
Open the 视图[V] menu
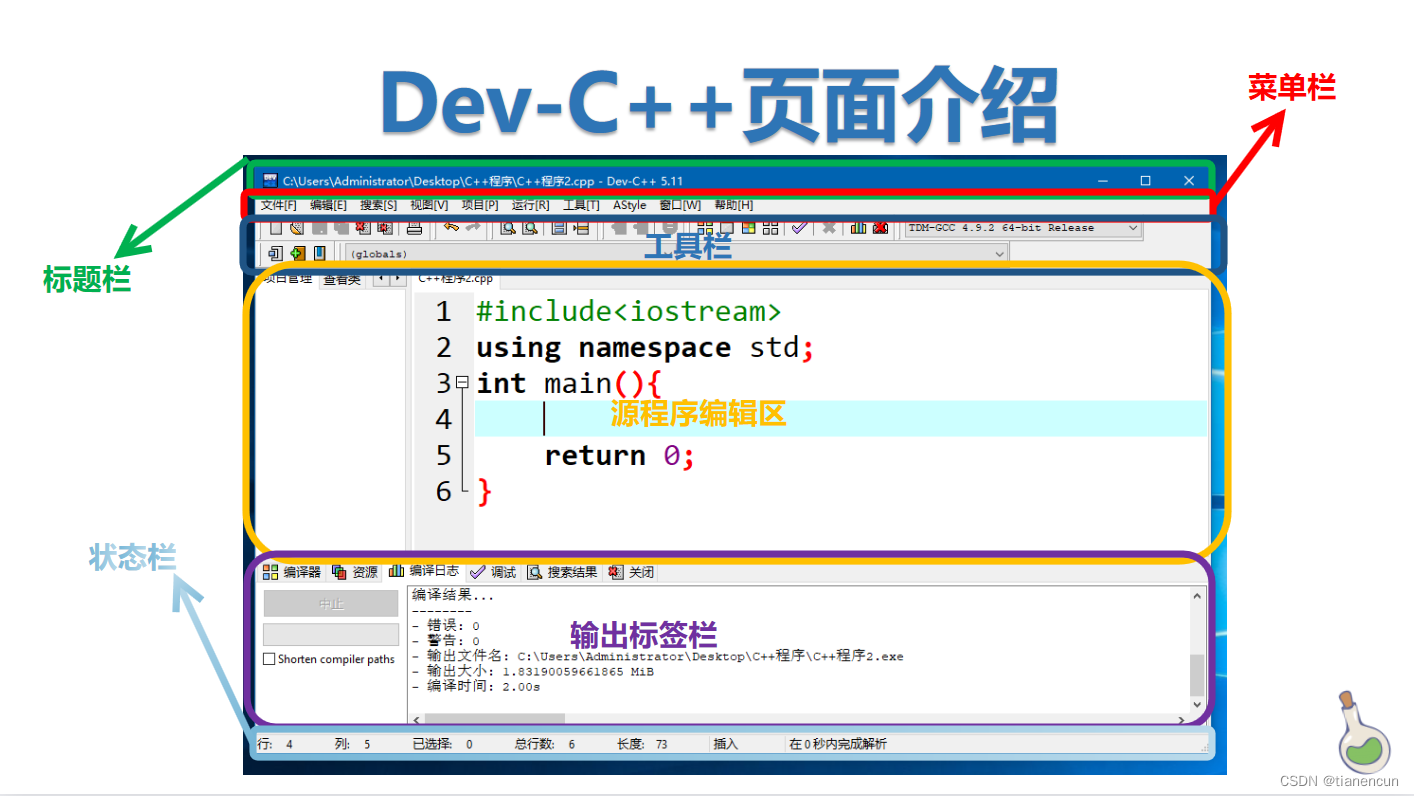pyautogui.click(x=429, y=205)
